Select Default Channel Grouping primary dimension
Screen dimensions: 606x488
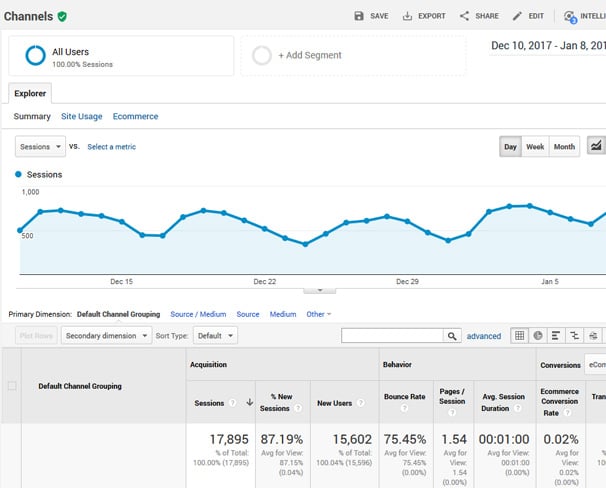[x=118, y=314]
